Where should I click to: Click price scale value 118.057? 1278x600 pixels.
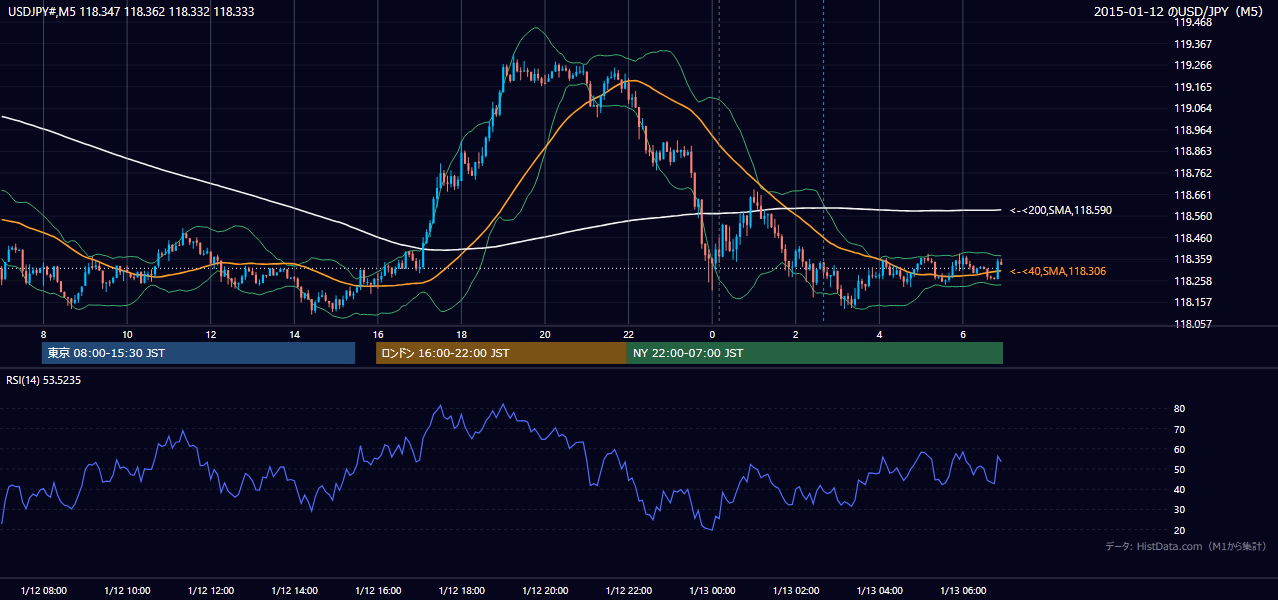[1193, 324]
